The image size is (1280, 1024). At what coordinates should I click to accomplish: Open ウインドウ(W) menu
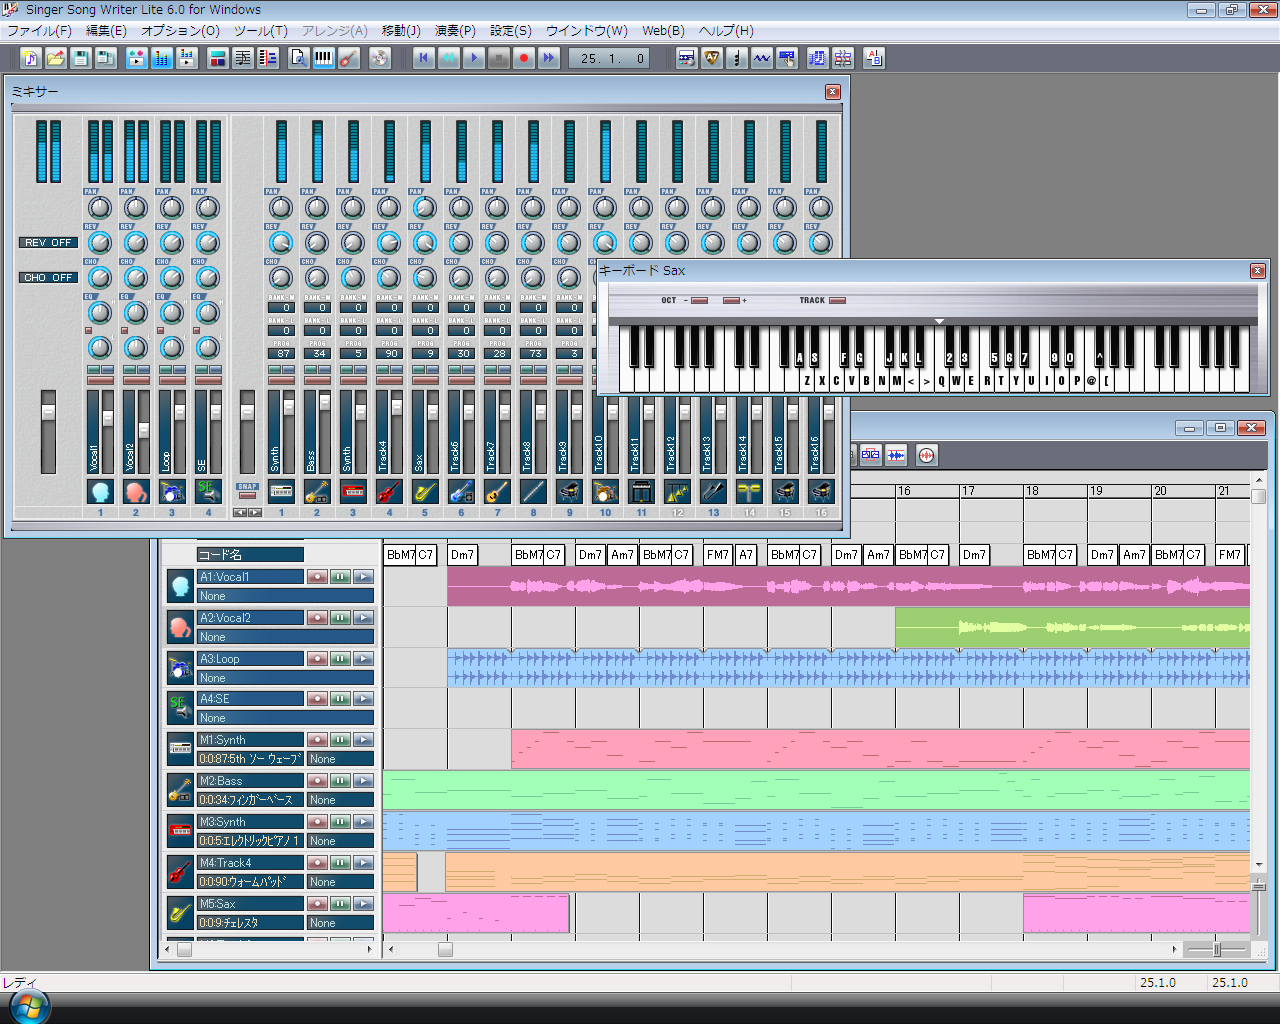click(x=587, y=31)
